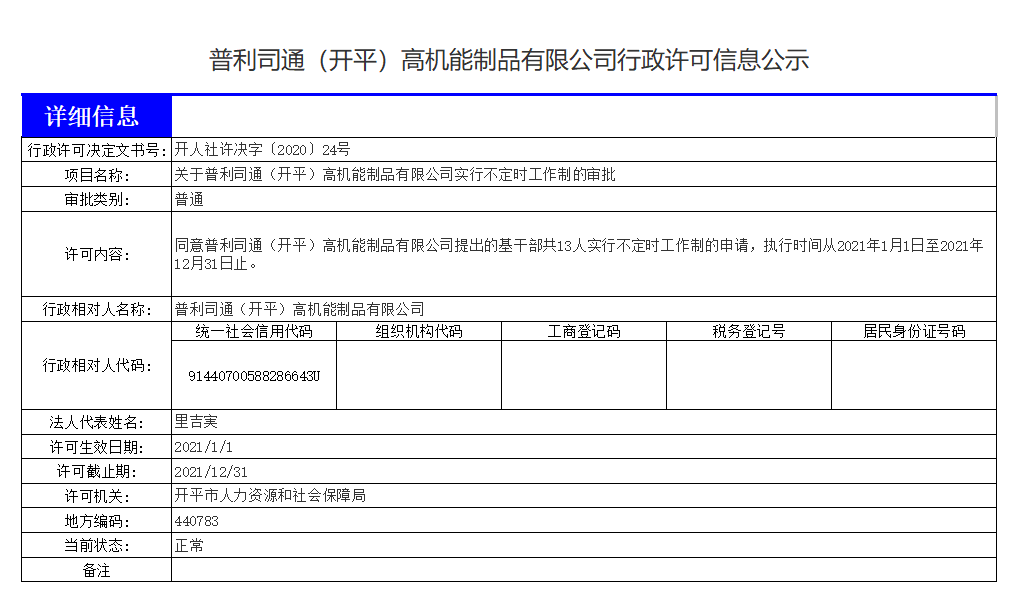The image size is (1020, 605).
Task: Click the 许可内容 description paragraph
Action: (578, 254)
